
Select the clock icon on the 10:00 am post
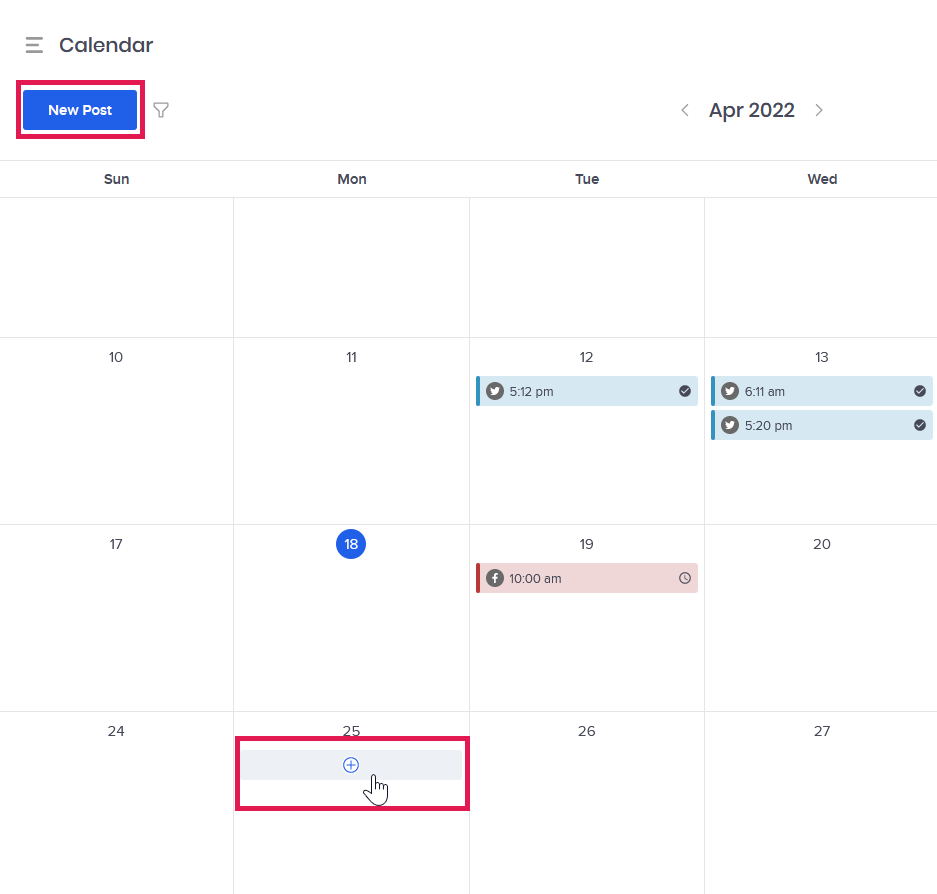pos(684,578)
